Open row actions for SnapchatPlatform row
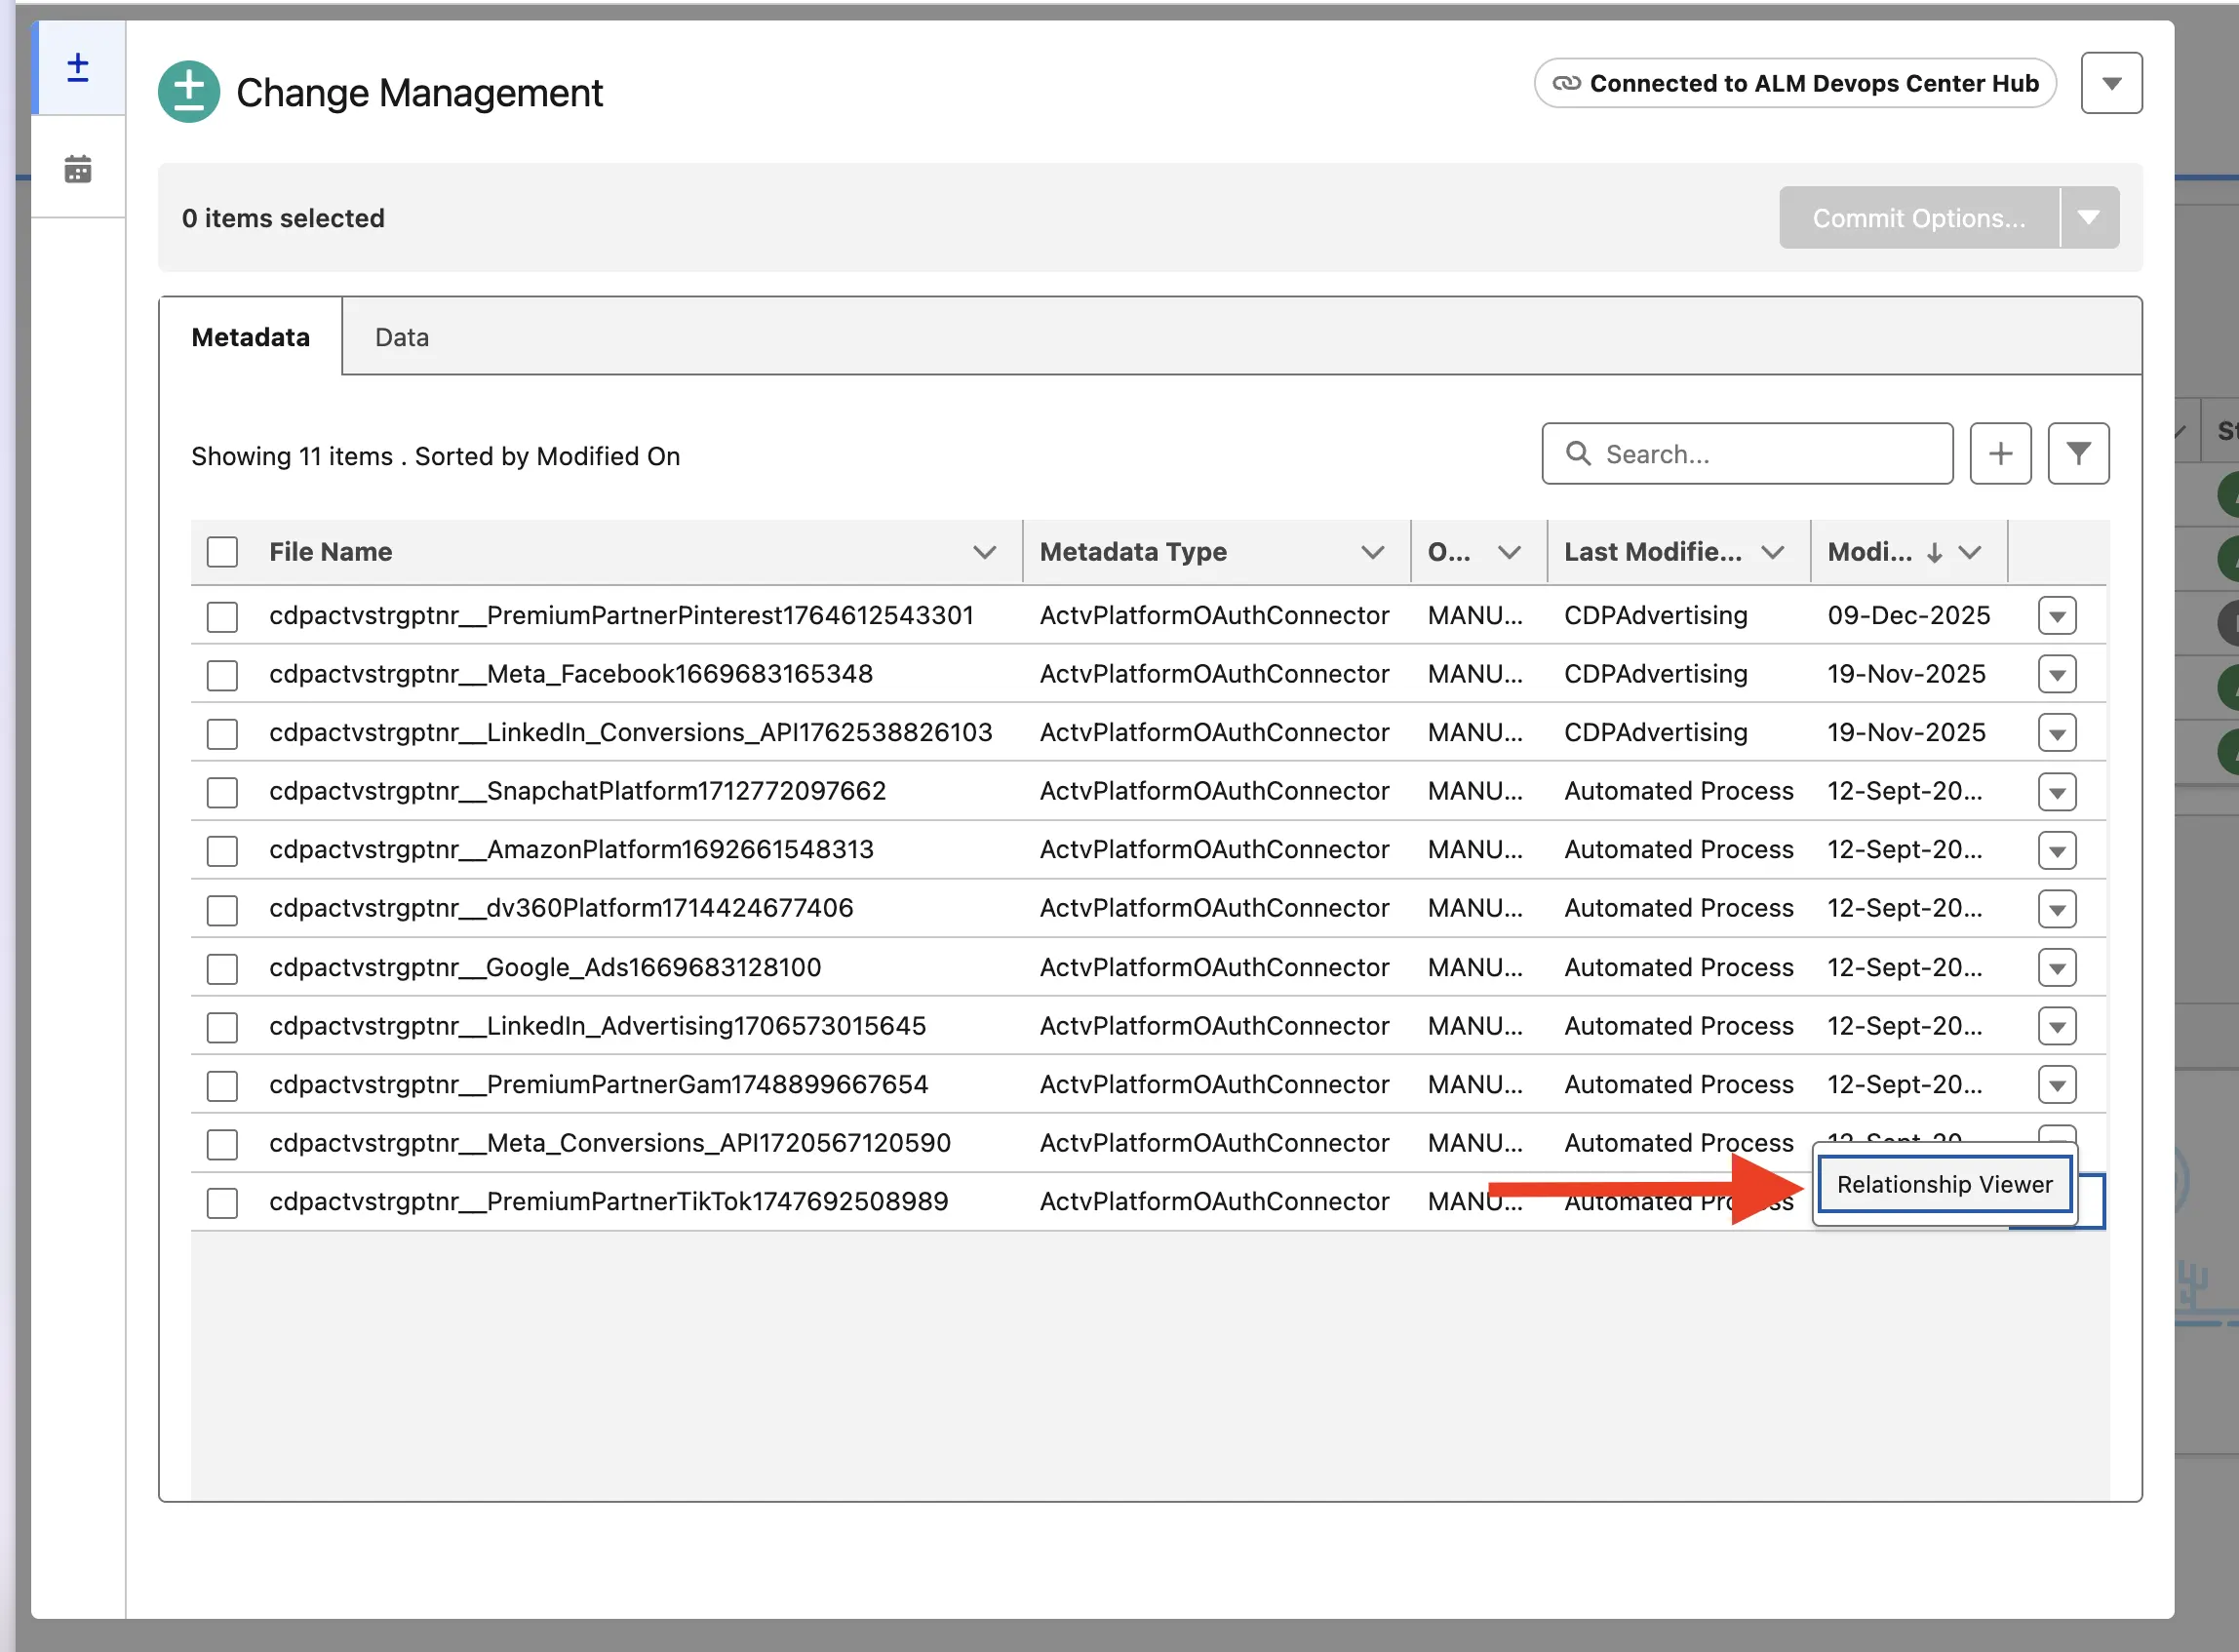This screenshot has height=1652, width=2239. (x=2056, y=792)
